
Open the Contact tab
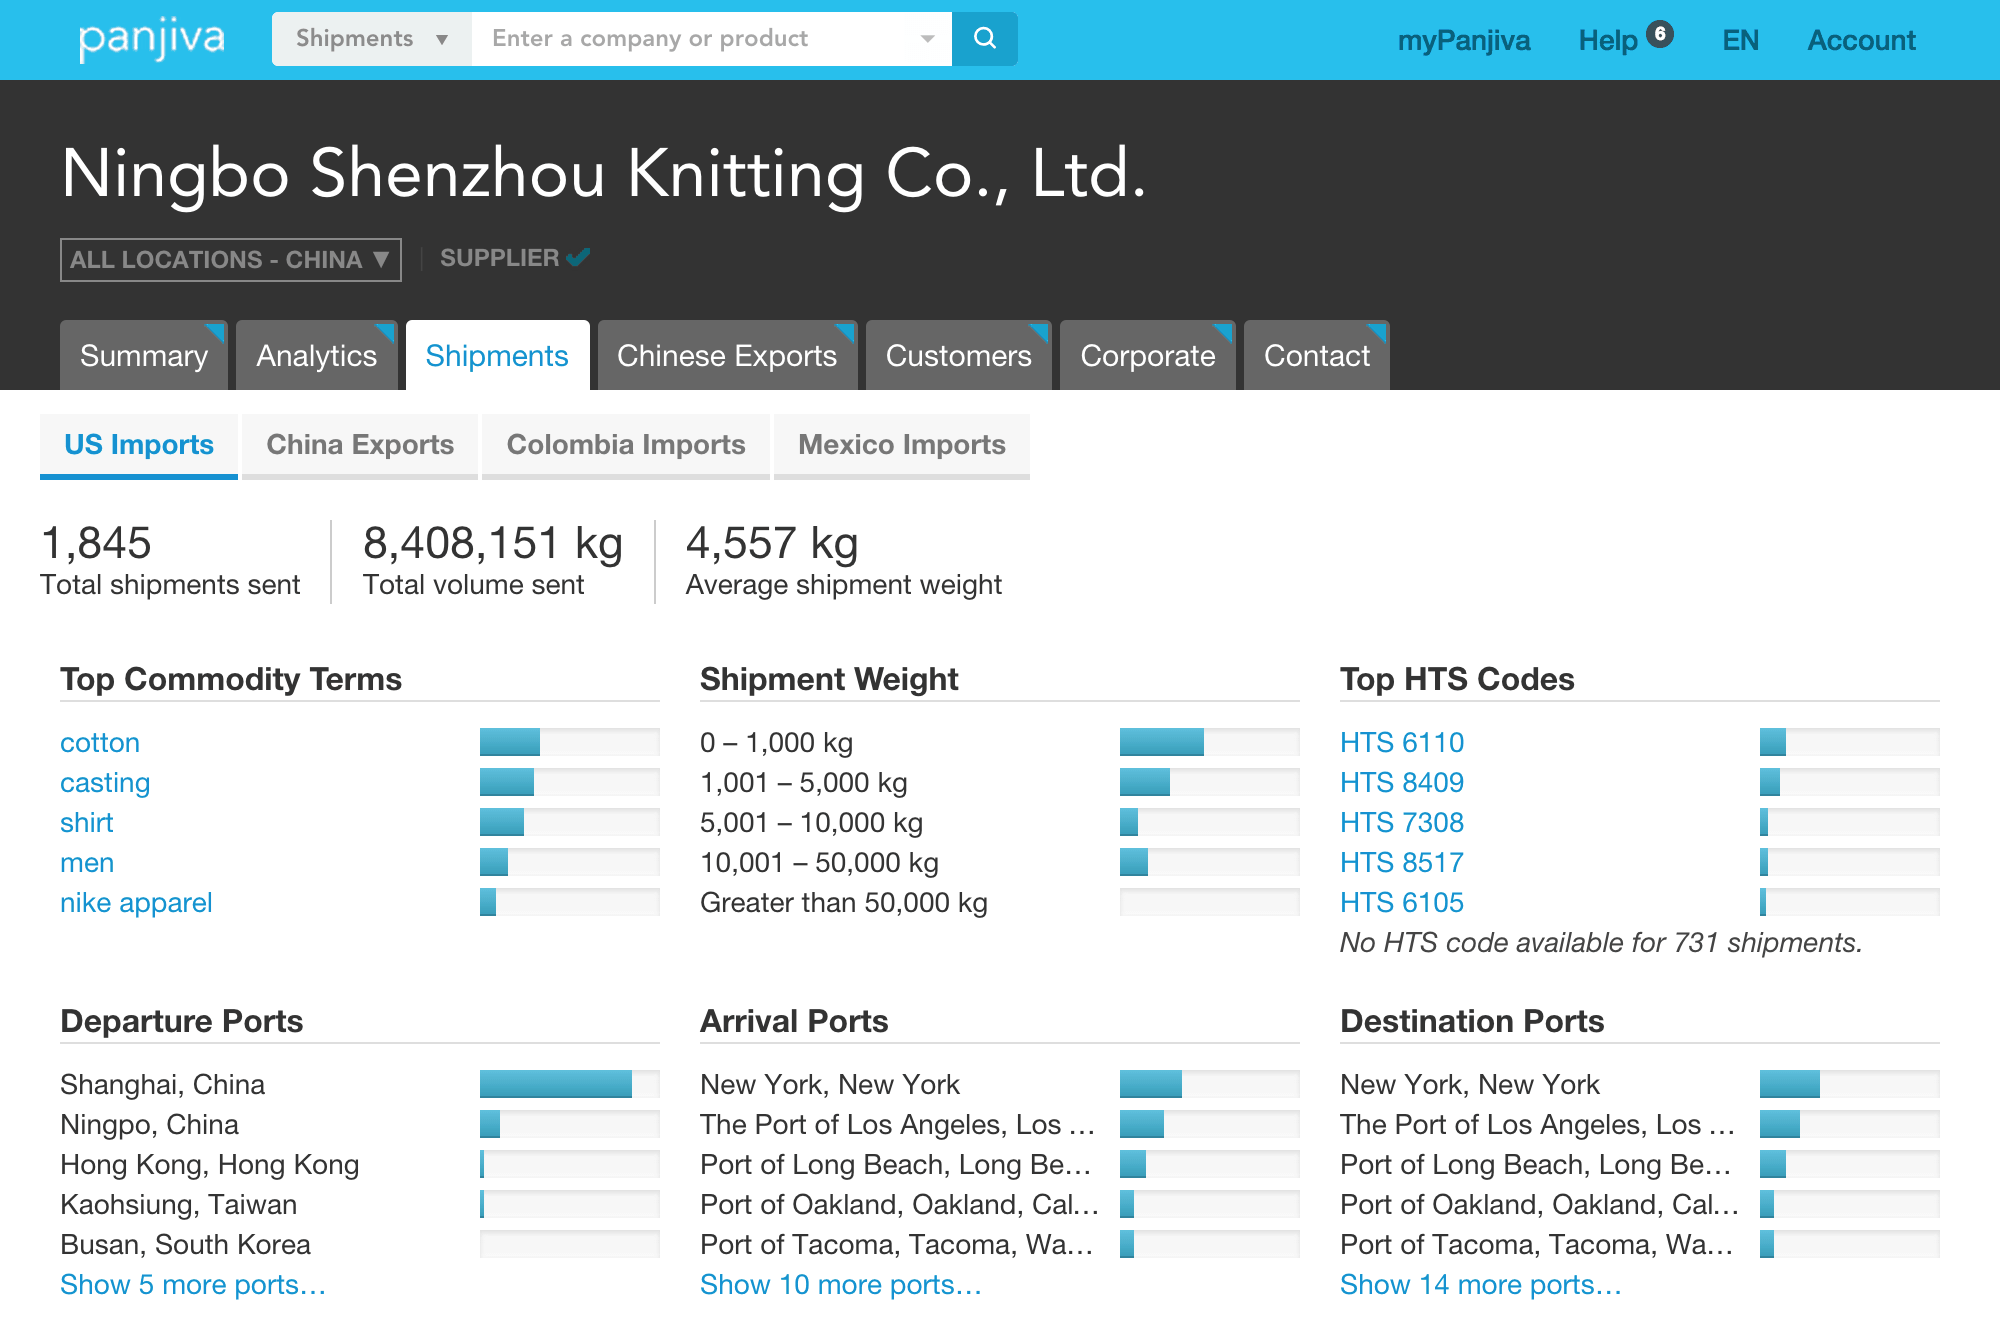click(x=1317, y=355)
